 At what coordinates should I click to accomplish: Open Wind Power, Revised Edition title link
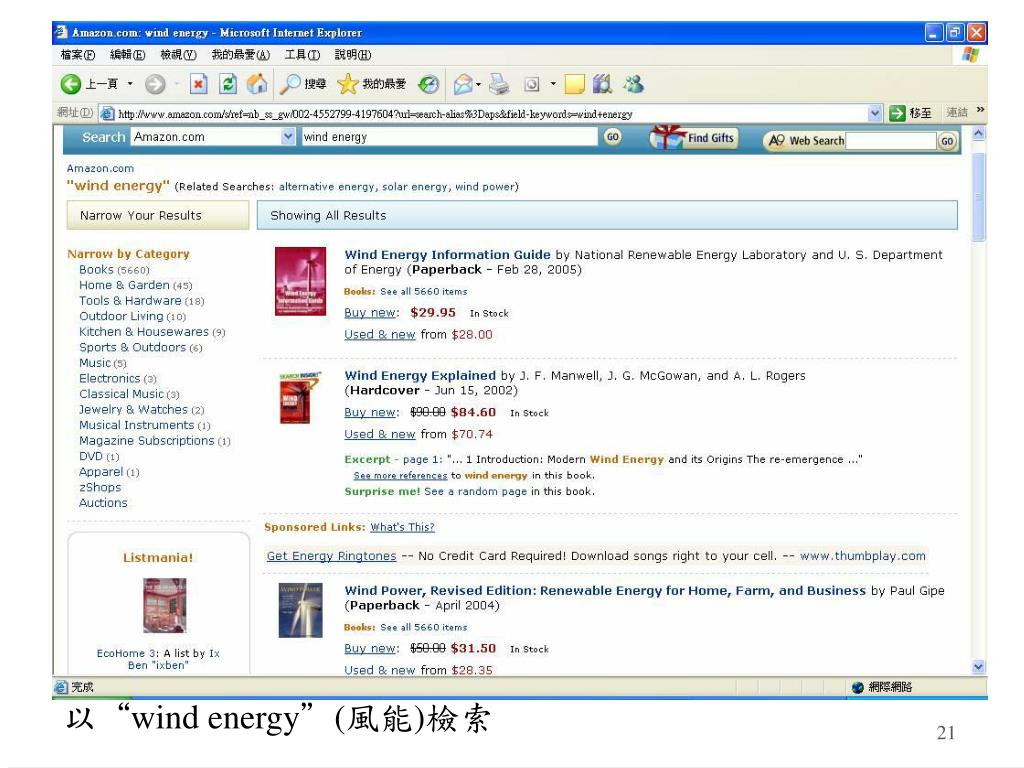[605, 590]
